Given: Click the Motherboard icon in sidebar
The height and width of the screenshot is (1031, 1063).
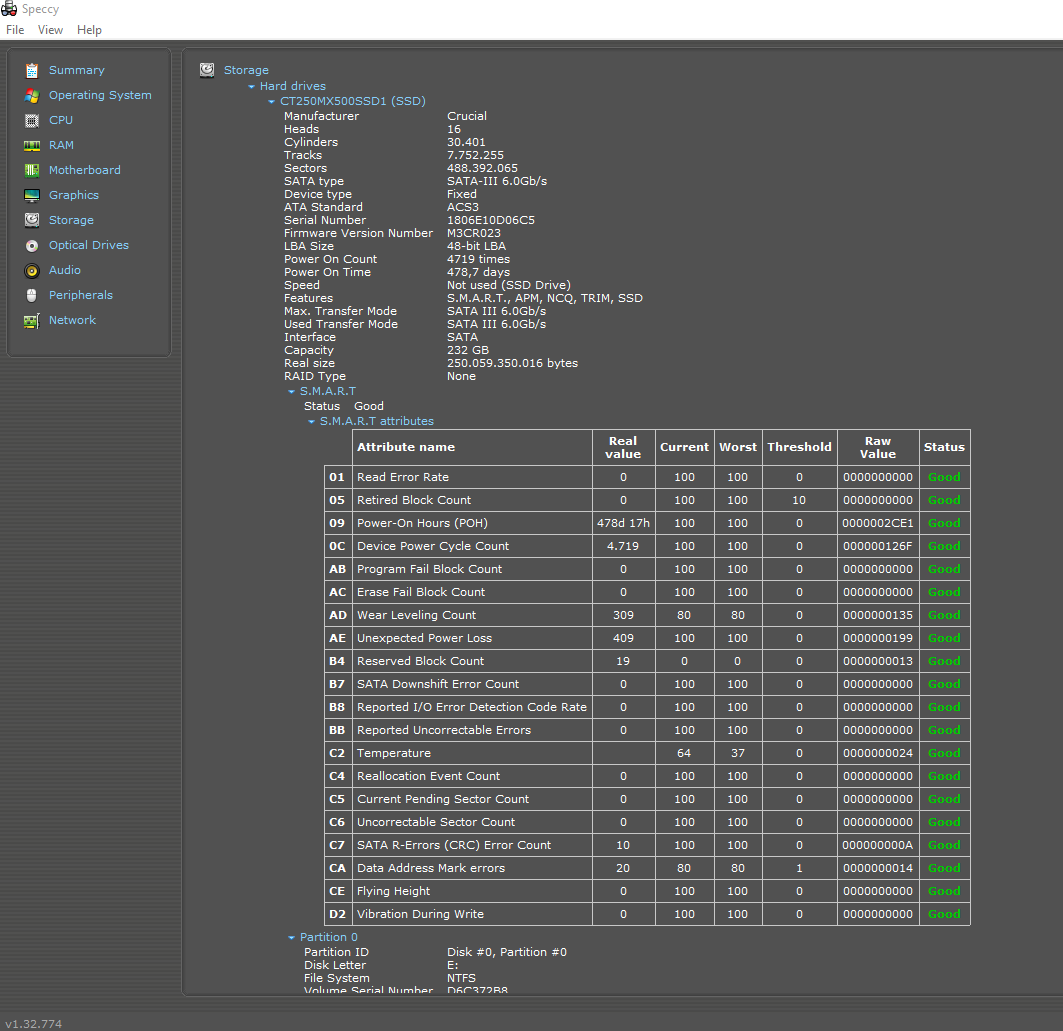Looking at the screenshot, I should [x=32, y=170].
